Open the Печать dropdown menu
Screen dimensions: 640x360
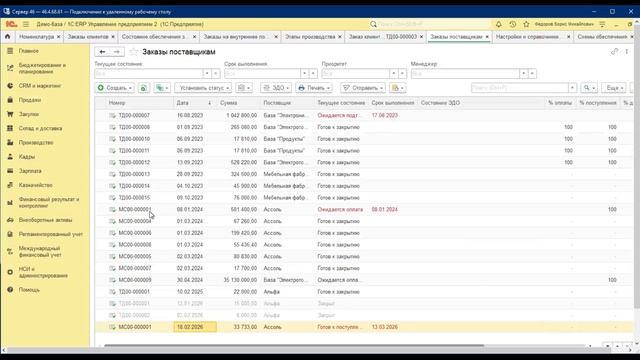[x=313, y=88]
